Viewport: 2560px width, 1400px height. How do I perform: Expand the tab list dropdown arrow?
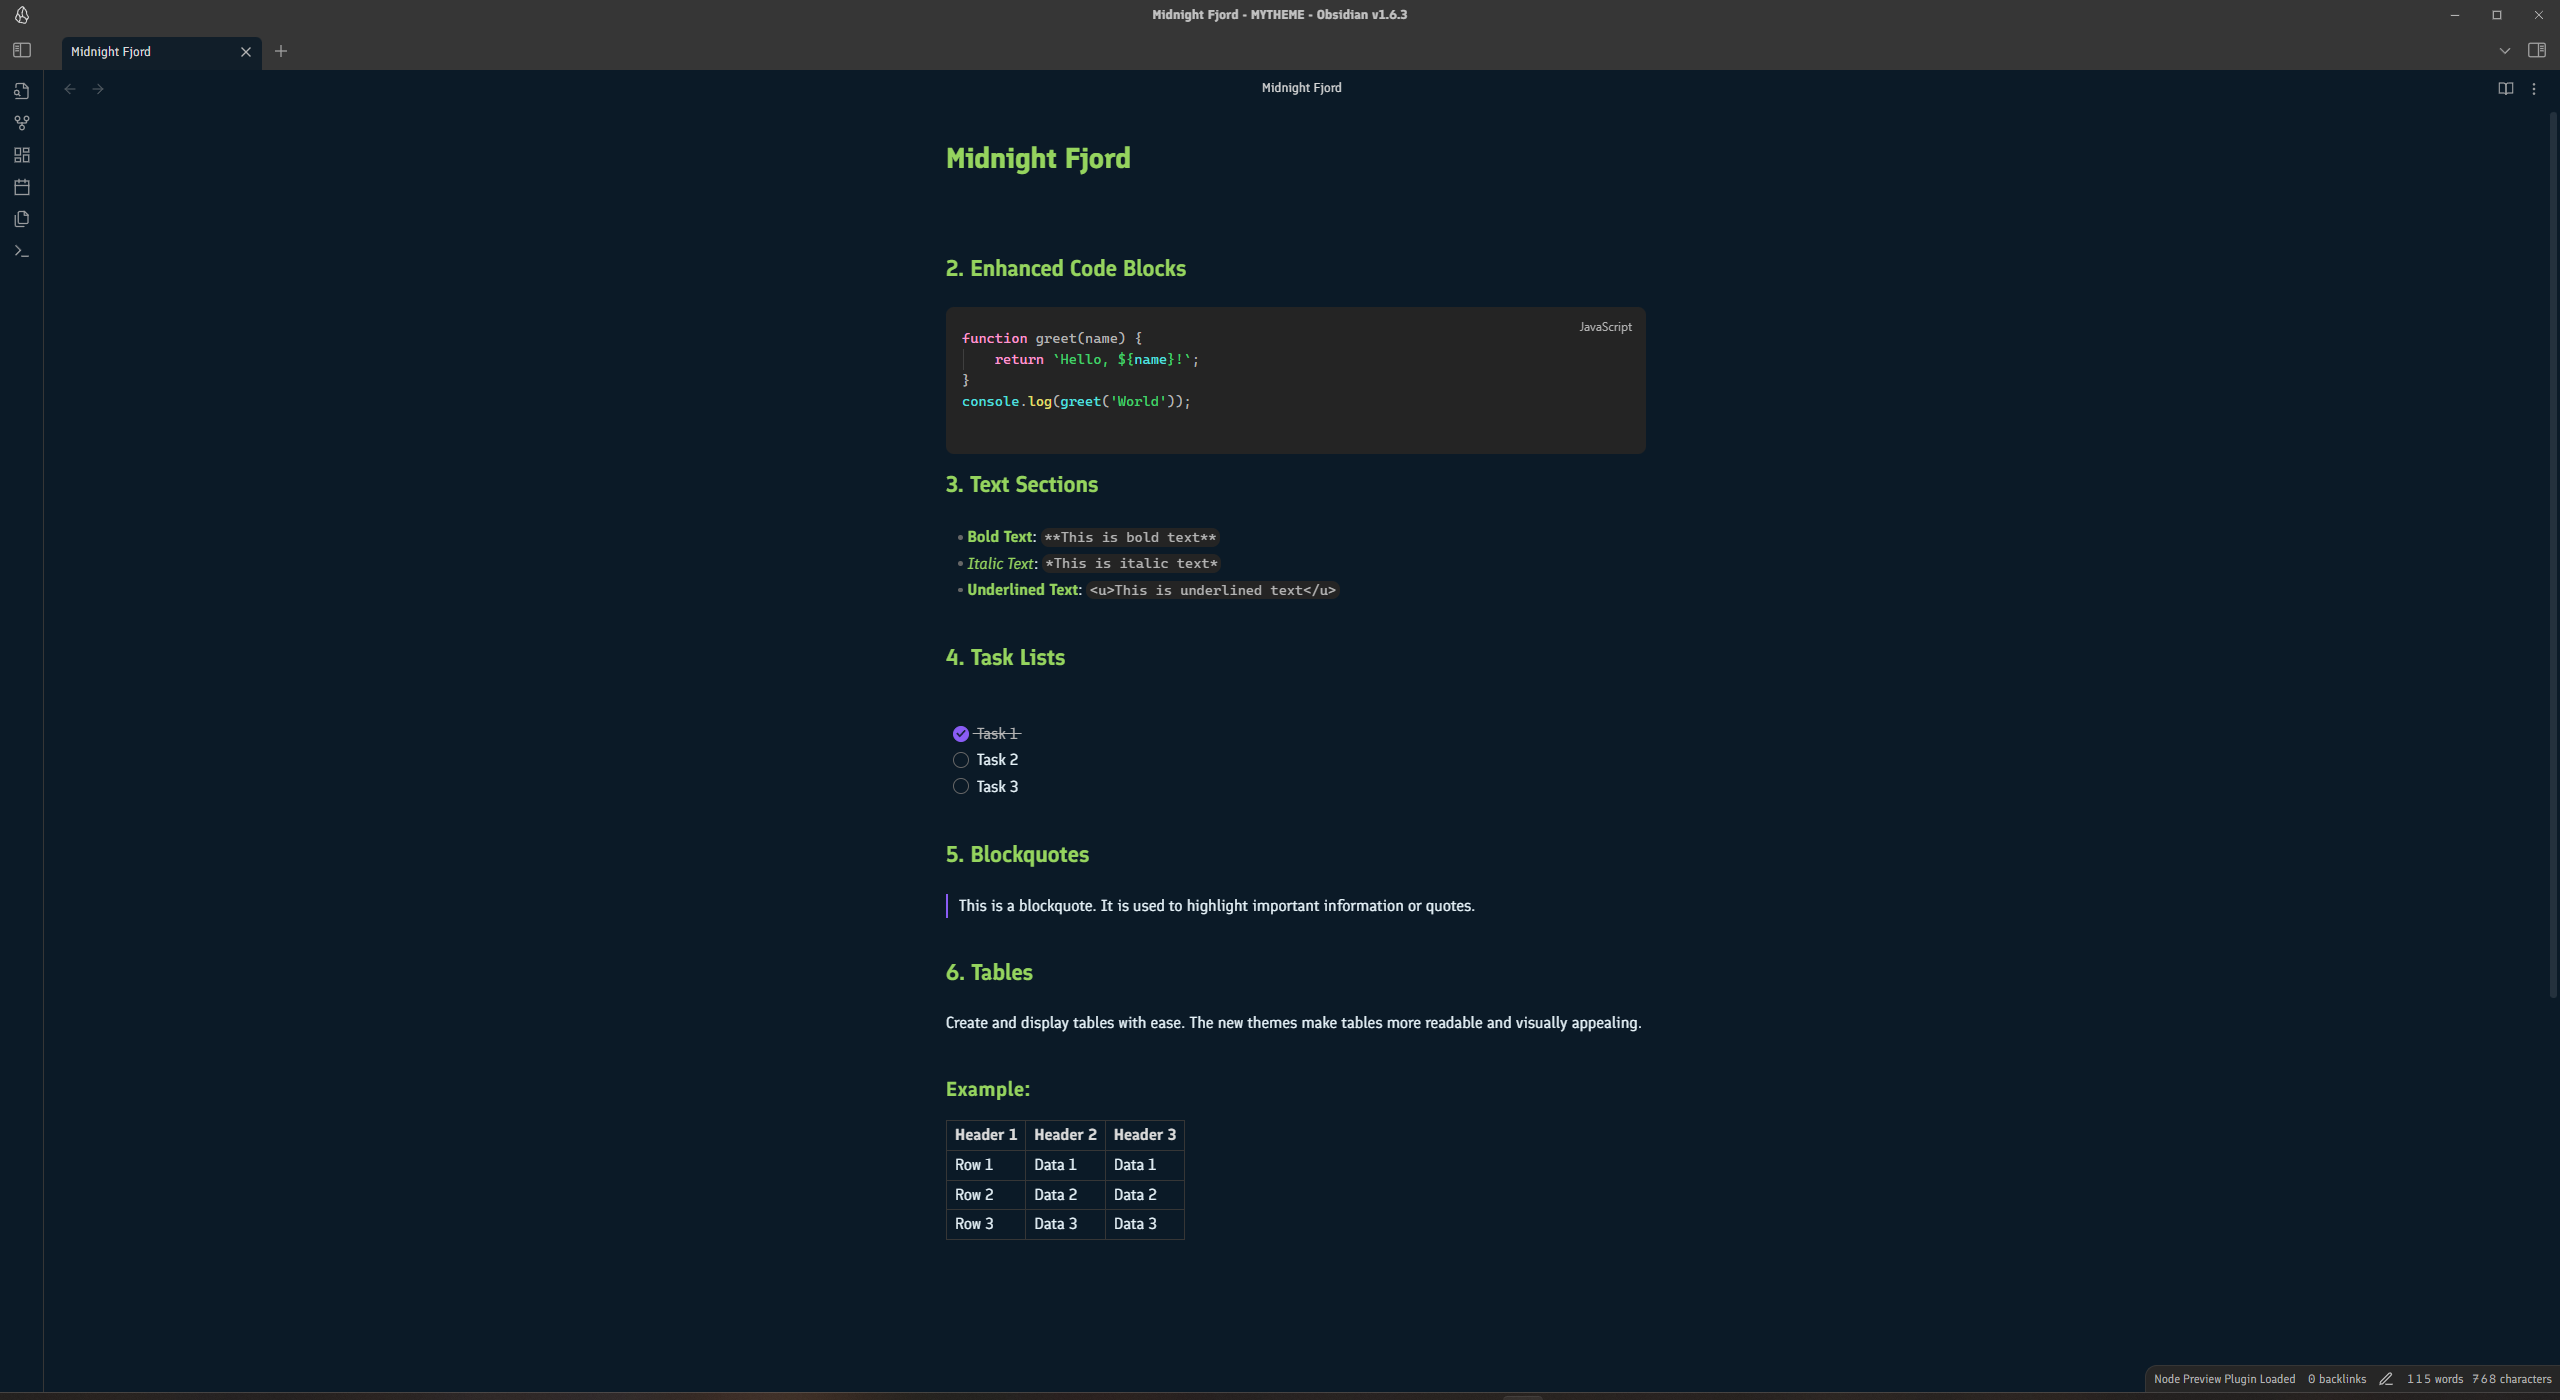tap(2504, 51)
